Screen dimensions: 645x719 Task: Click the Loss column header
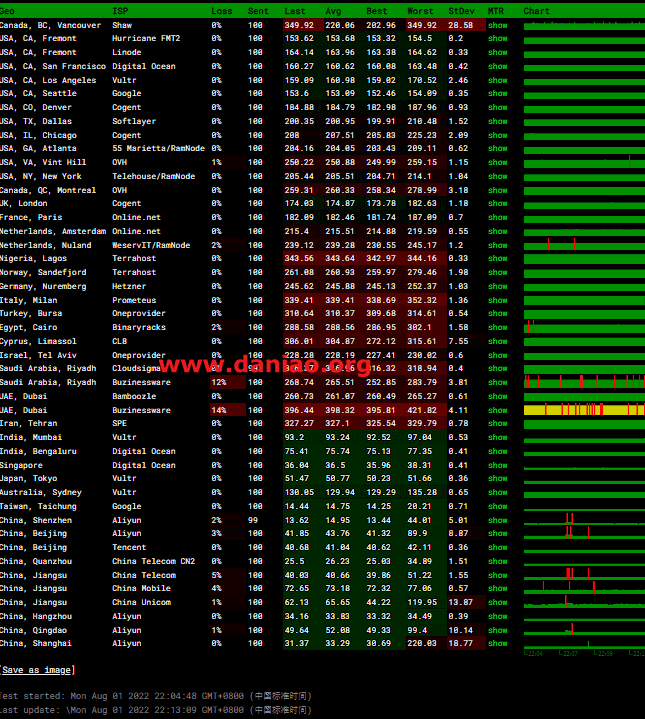tap(222, 11)
